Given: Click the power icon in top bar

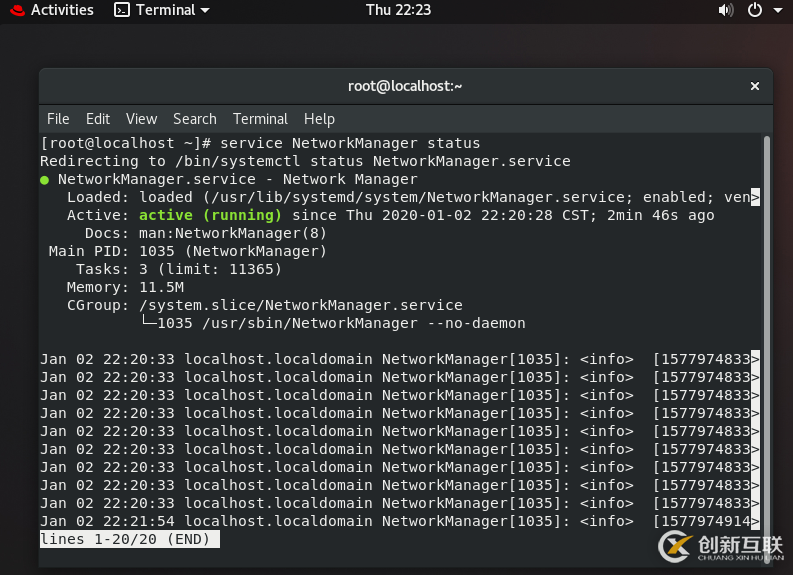Looking at the screenshot, I should (x=754, y=10).
